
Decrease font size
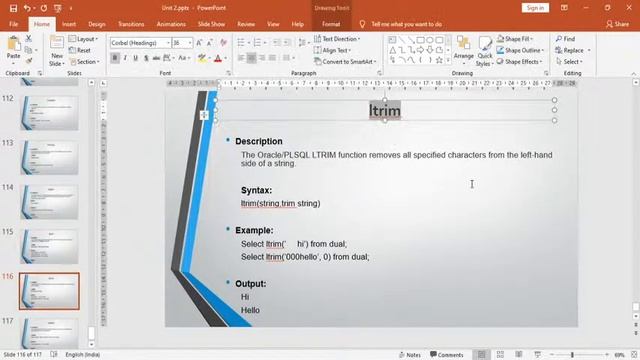(x=210, y=43)
